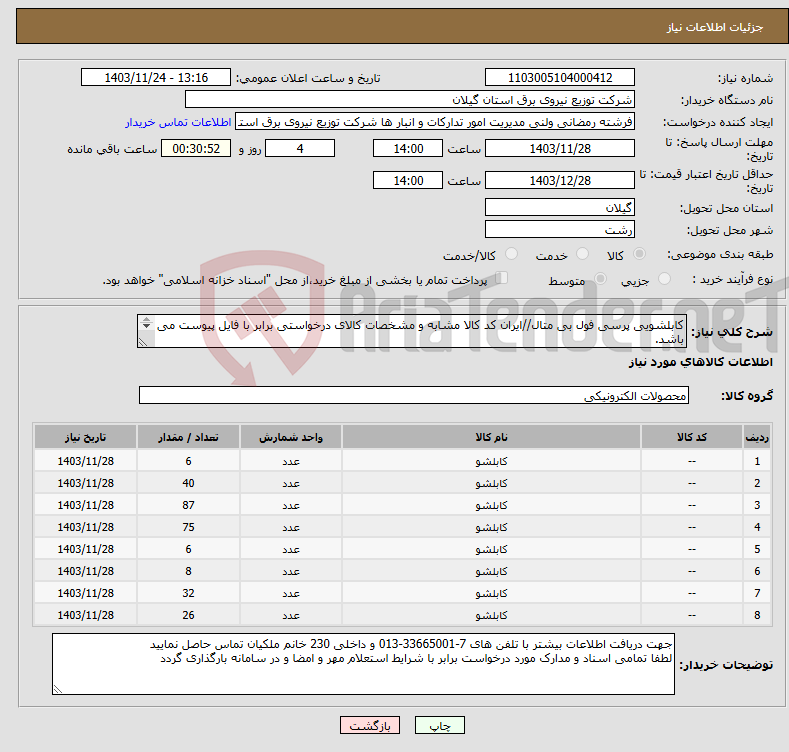789x752 pixels.
Task: Click quantity 26 in row 8
Action: [188, 615]
